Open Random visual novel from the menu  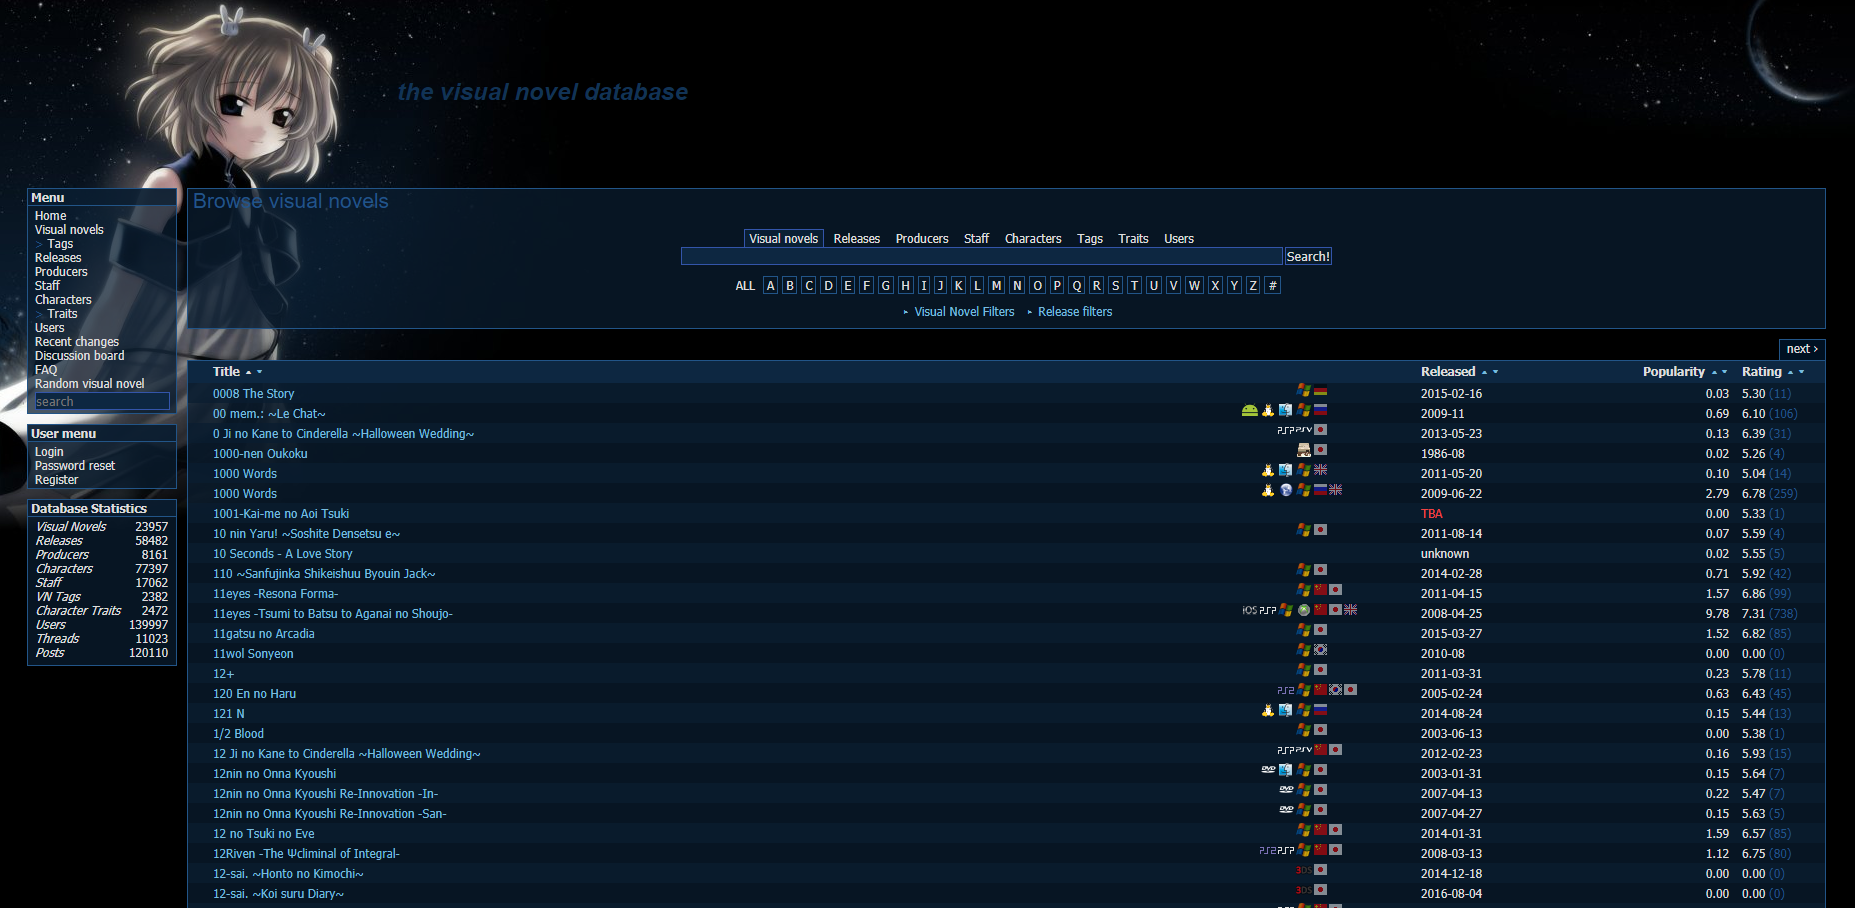[89, 384]
